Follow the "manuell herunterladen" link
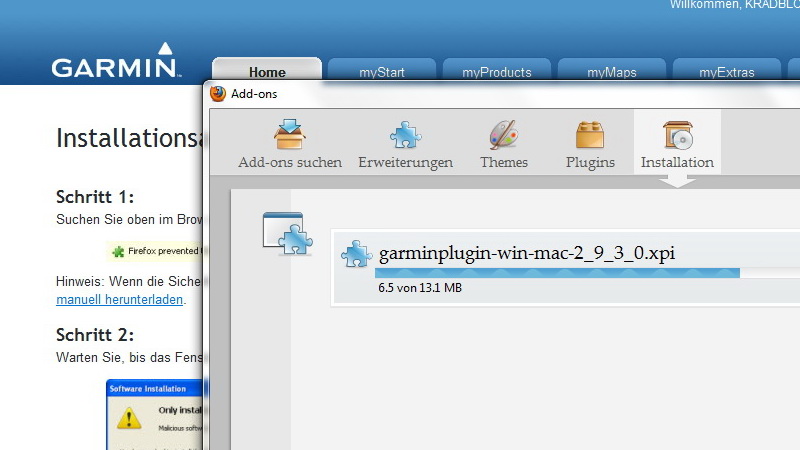800x450 pixels. click(120, 299)
